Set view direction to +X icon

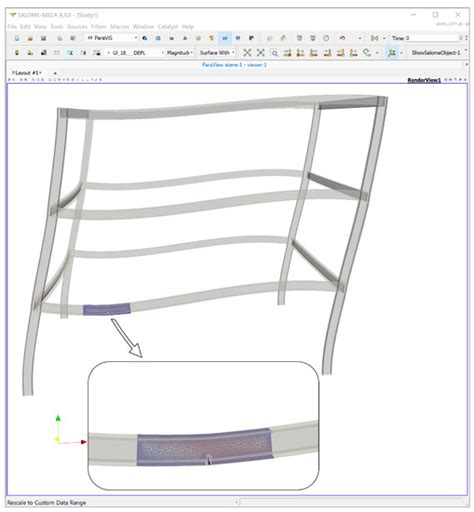pos(287,53)
